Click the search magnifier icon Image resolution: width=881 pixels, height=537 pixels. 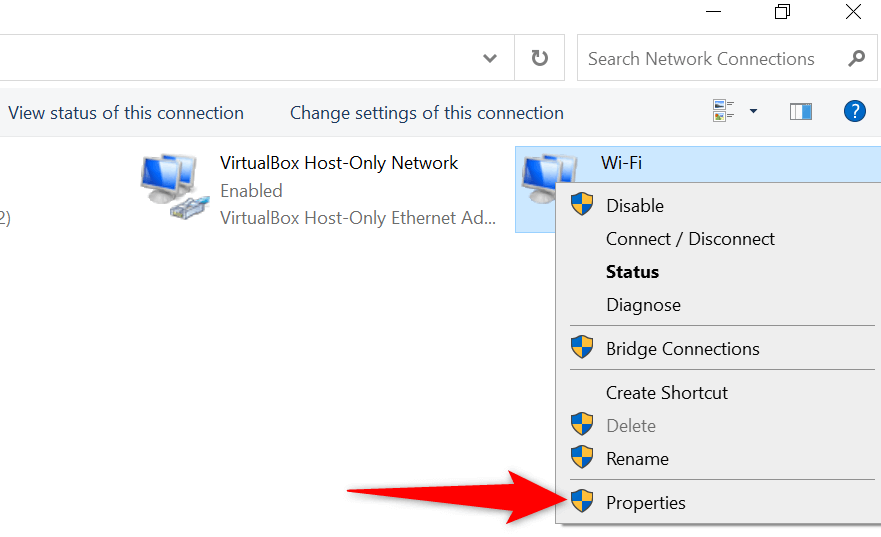(856, 59)
